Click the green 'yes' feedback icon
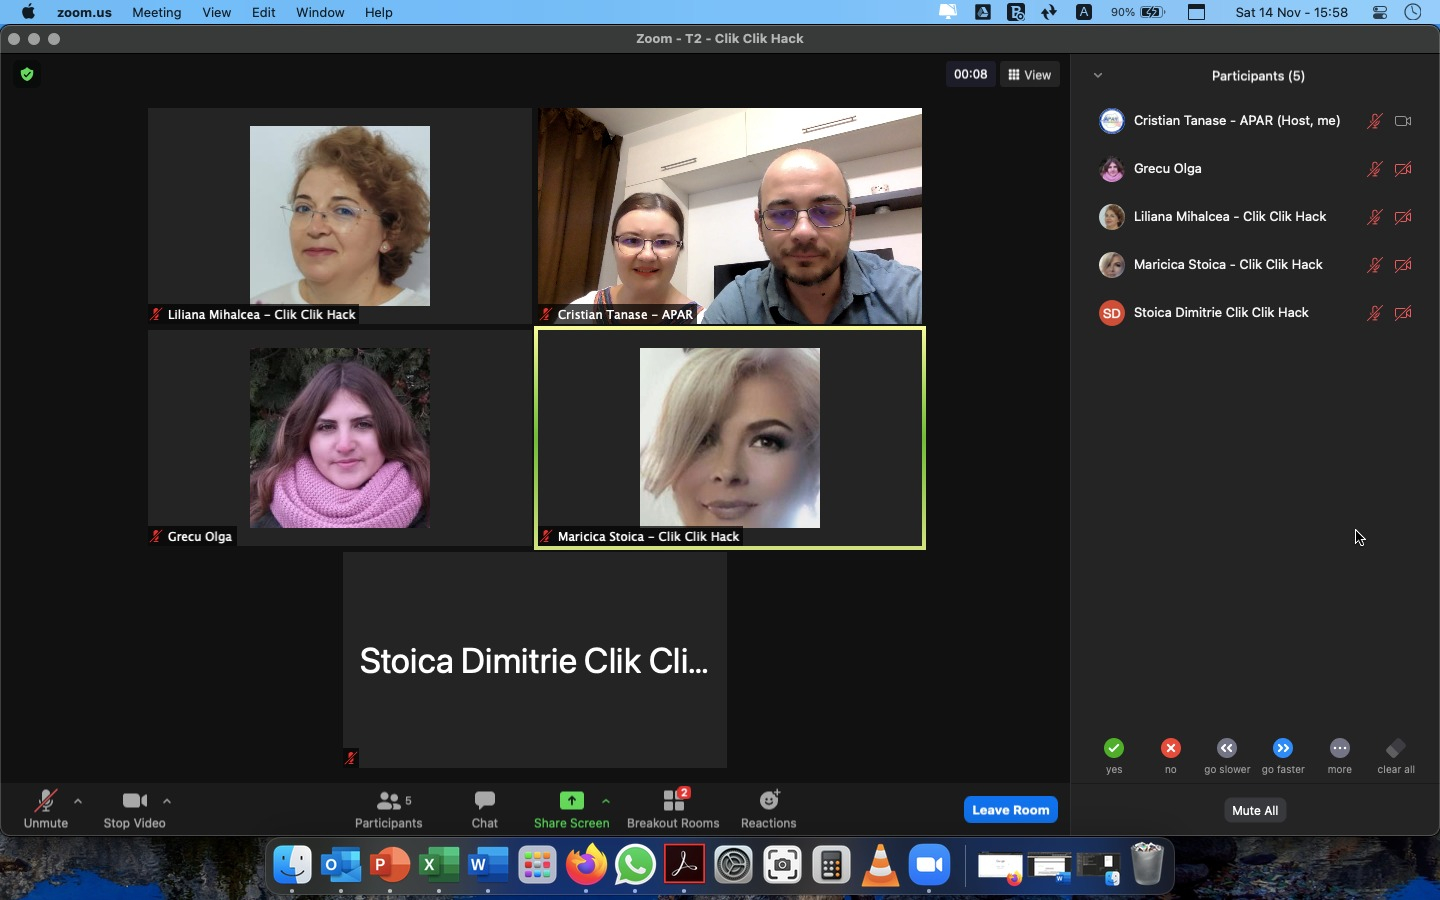Viewport: 1440px width, 900px height. click(1114, 749)
